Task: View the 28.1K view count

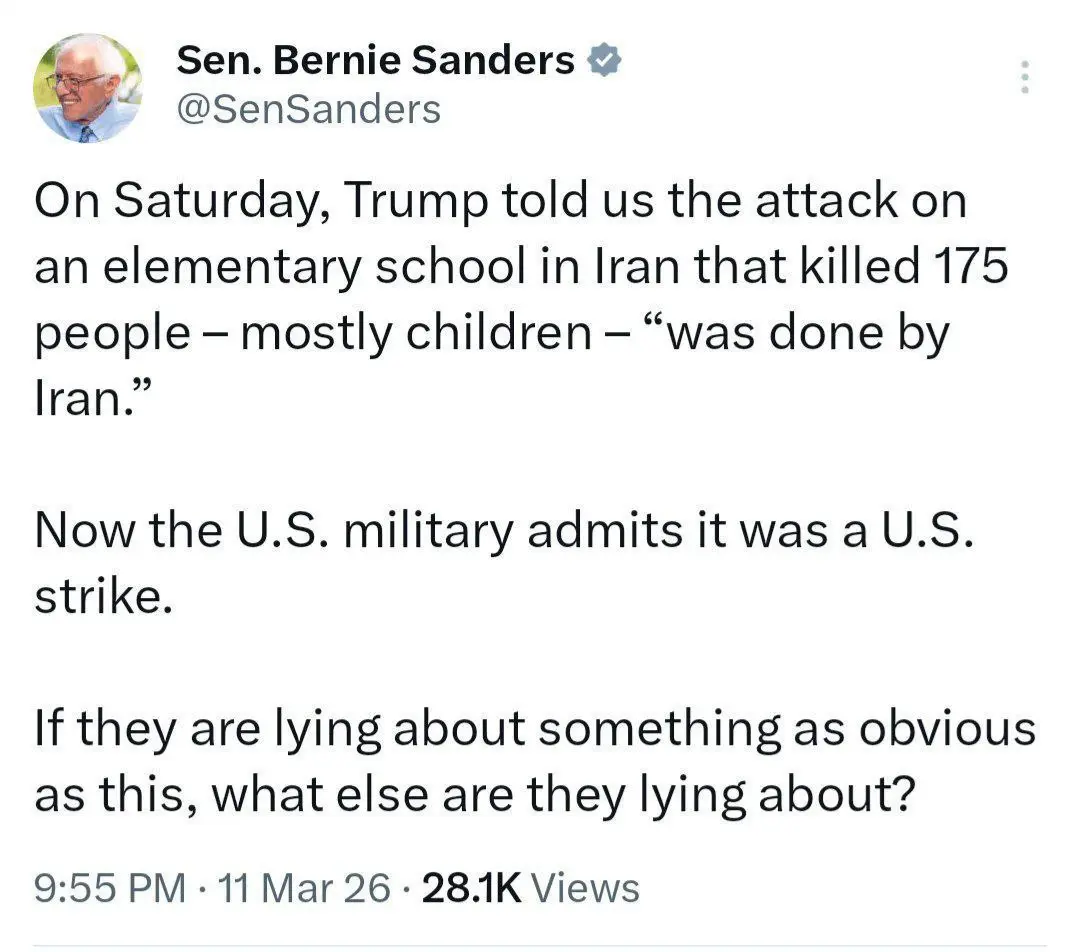Action: coord(472,887)
